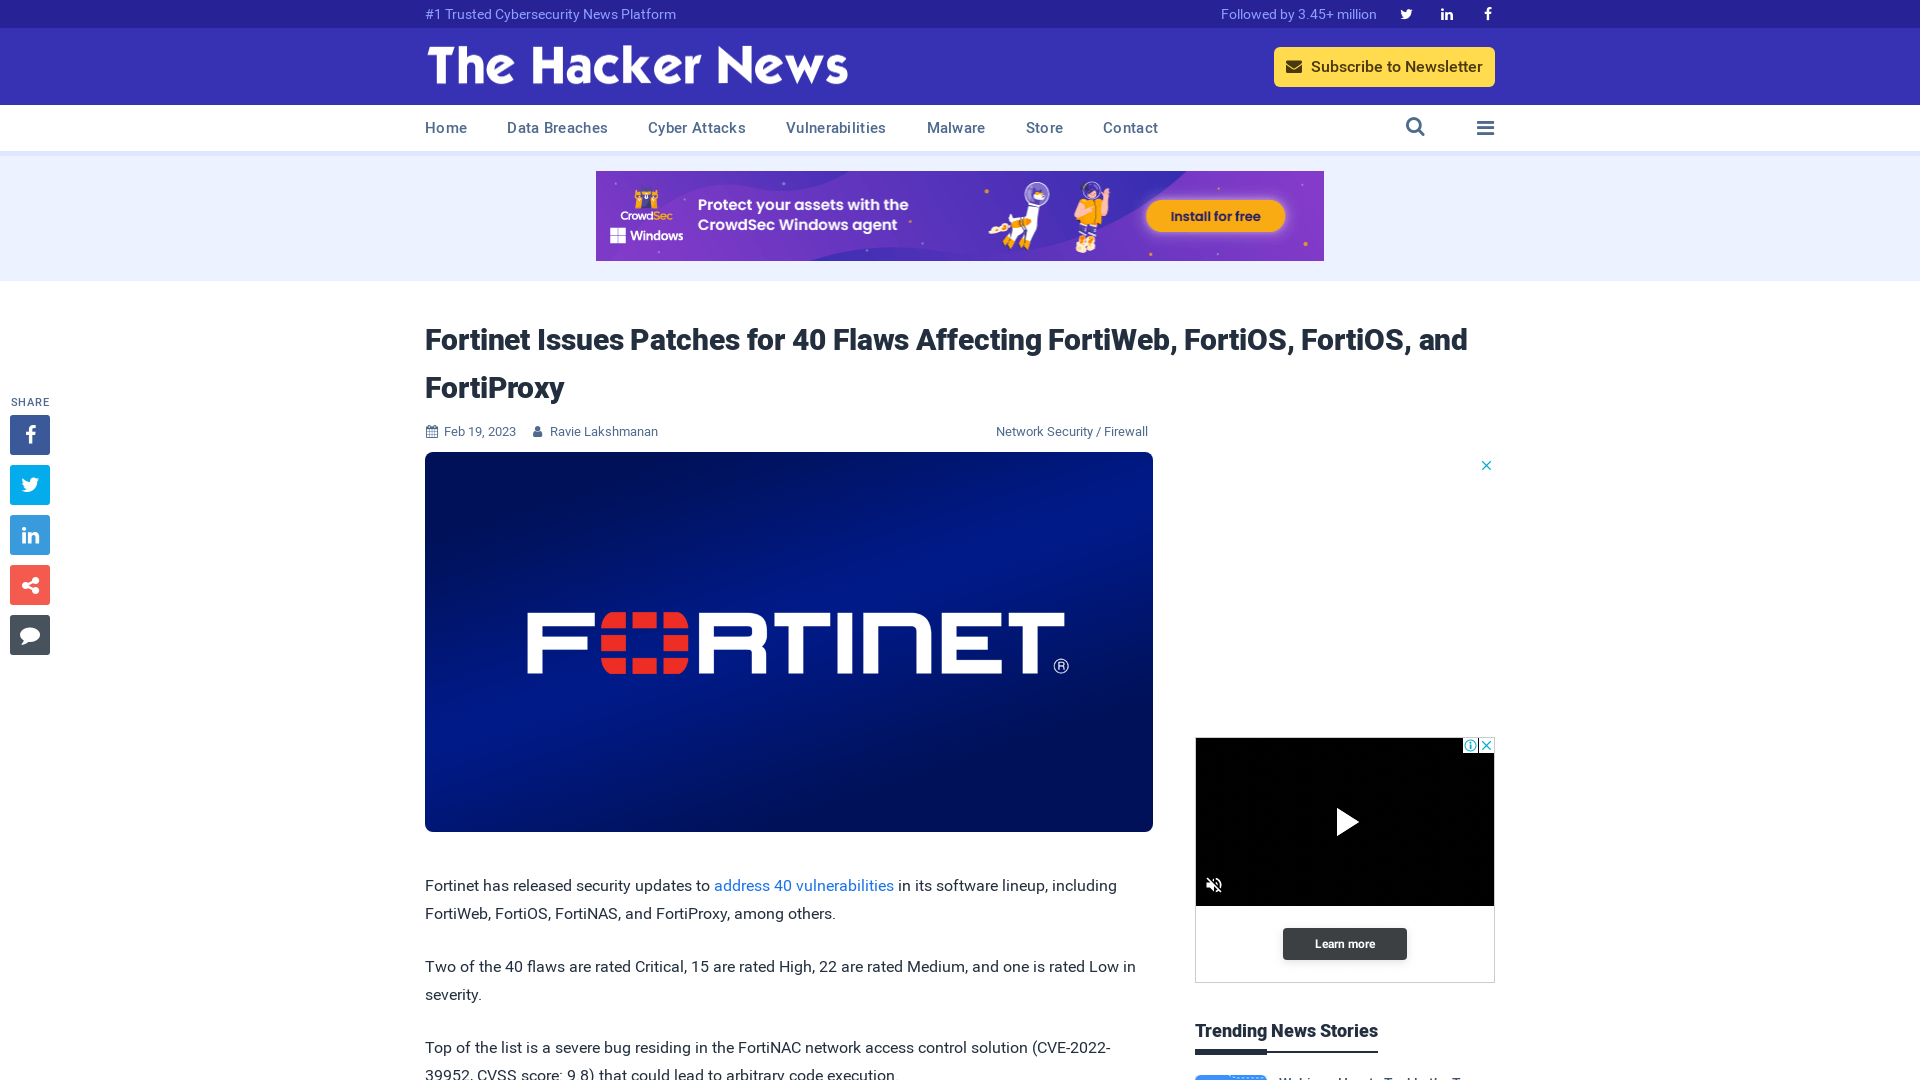Click Learn more button in advertisement

coord(1344,943)
